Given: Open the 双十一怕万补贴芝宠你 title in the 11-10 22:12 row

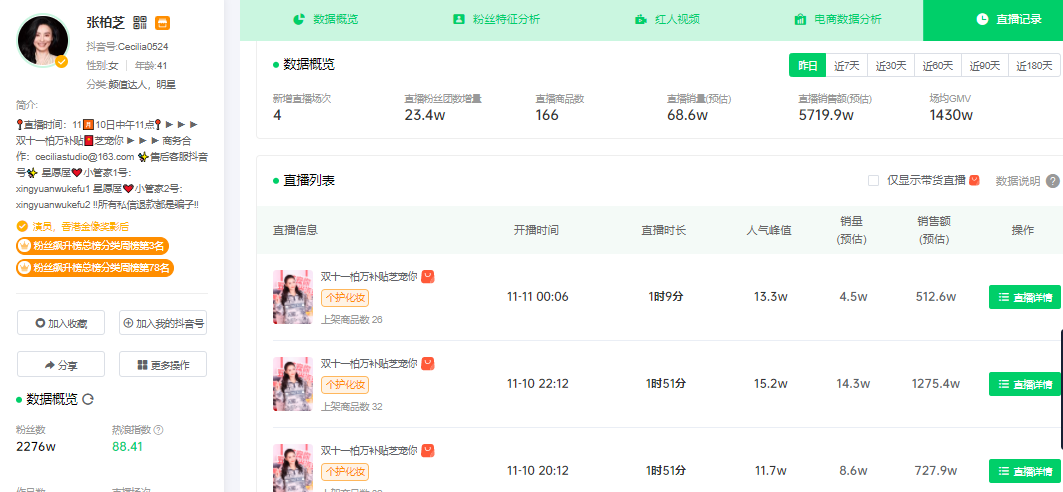Looking at the screenshot, I should (369, 363).
